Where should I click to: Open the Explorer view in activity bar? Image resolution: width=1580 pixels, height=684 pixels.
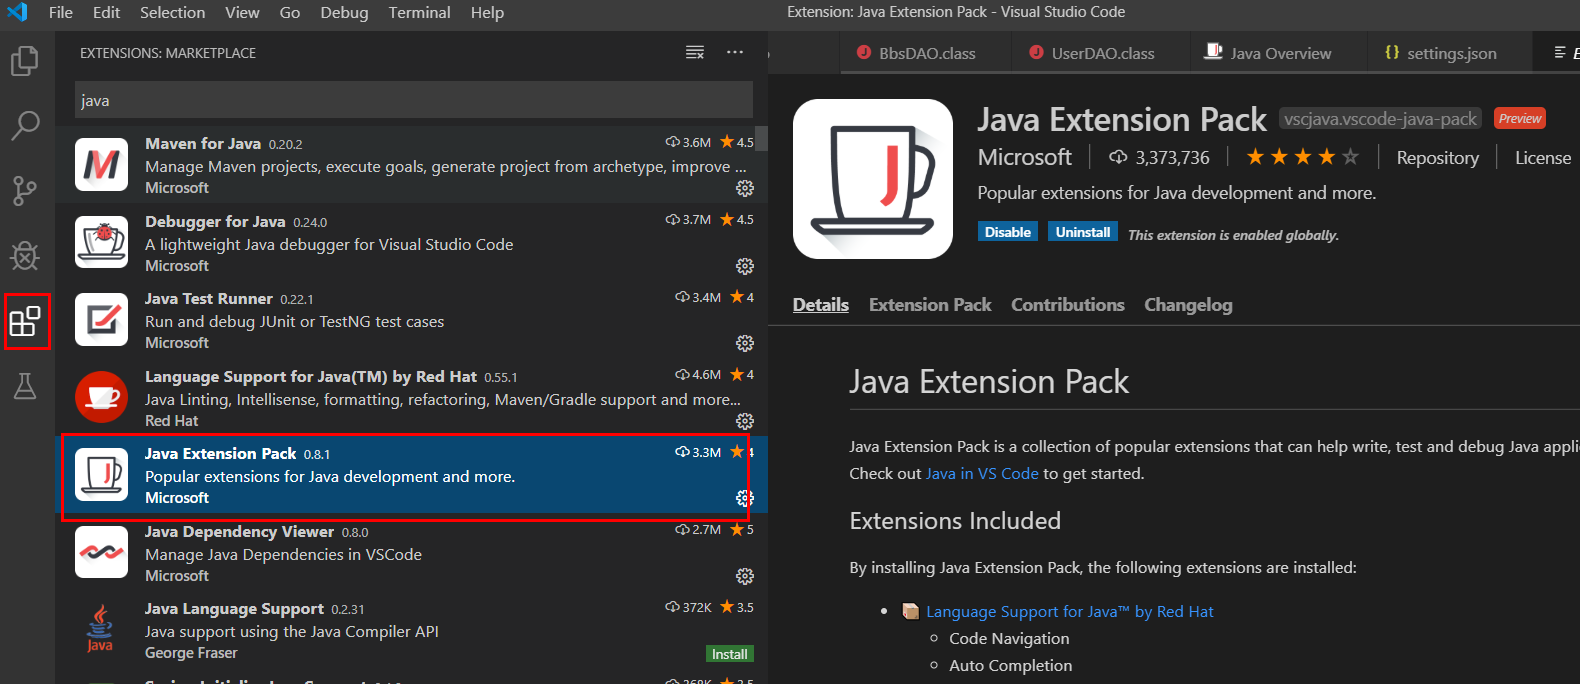25,60
